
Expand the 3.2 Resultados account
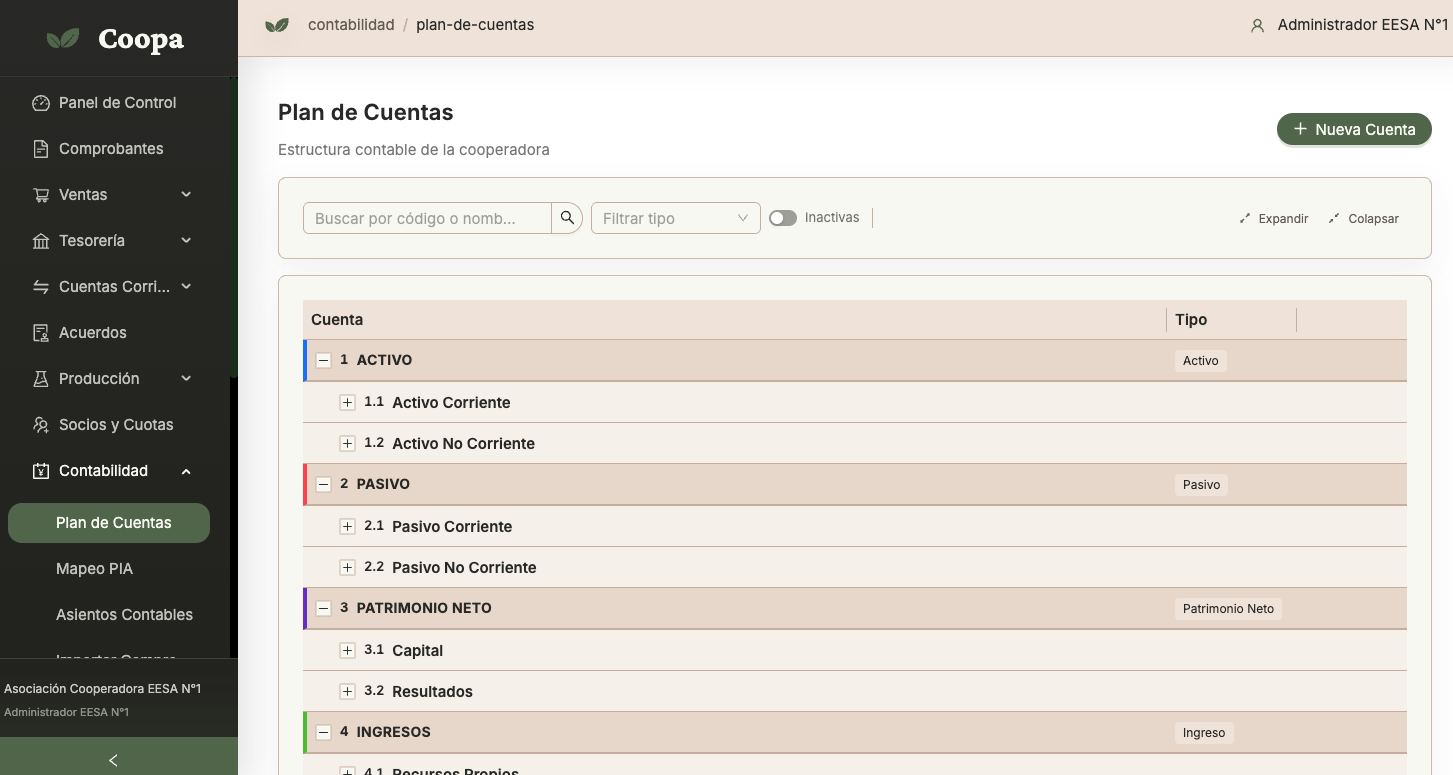coord(347,691)
